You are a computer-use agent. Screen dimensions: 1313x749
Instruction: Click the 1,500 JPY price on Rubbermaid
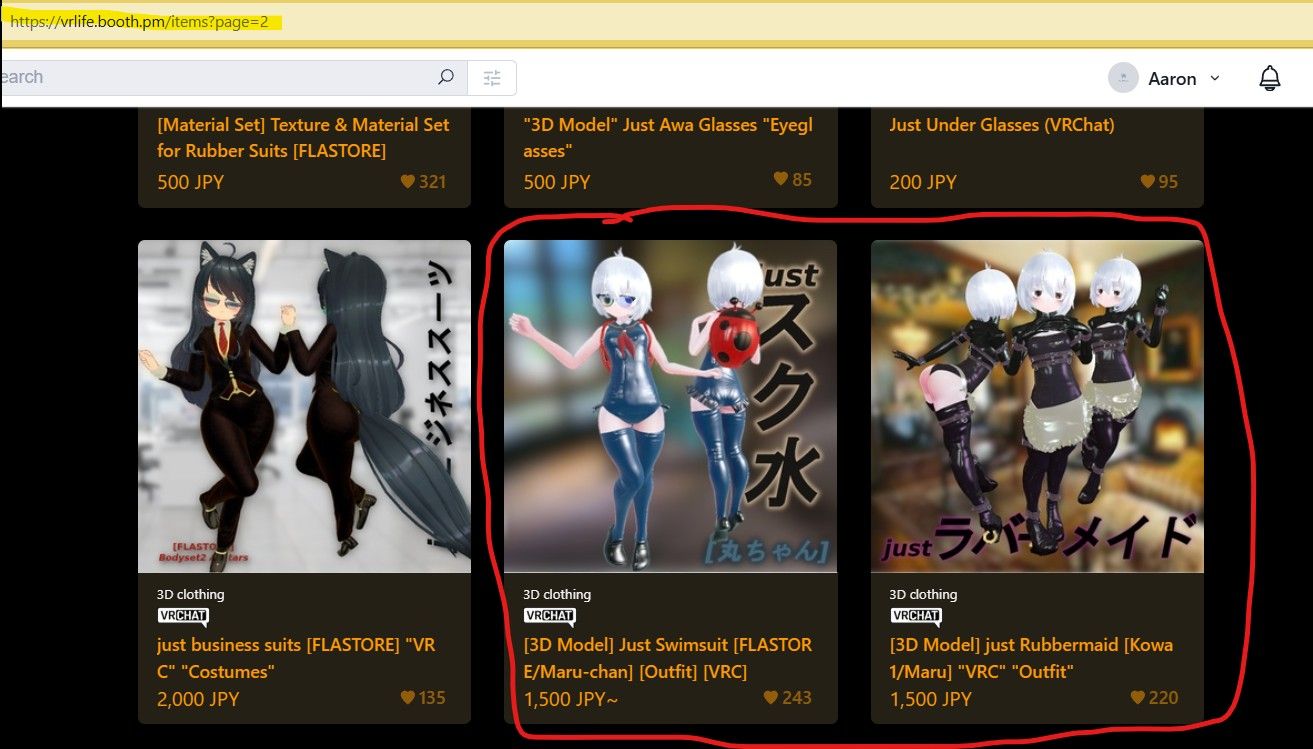point(931,699)
